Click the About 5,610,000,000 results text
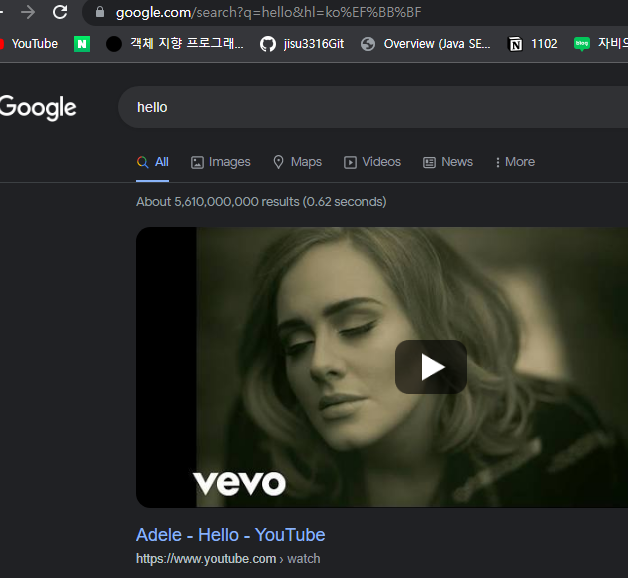628x578 pixels. tap(261, 201)
